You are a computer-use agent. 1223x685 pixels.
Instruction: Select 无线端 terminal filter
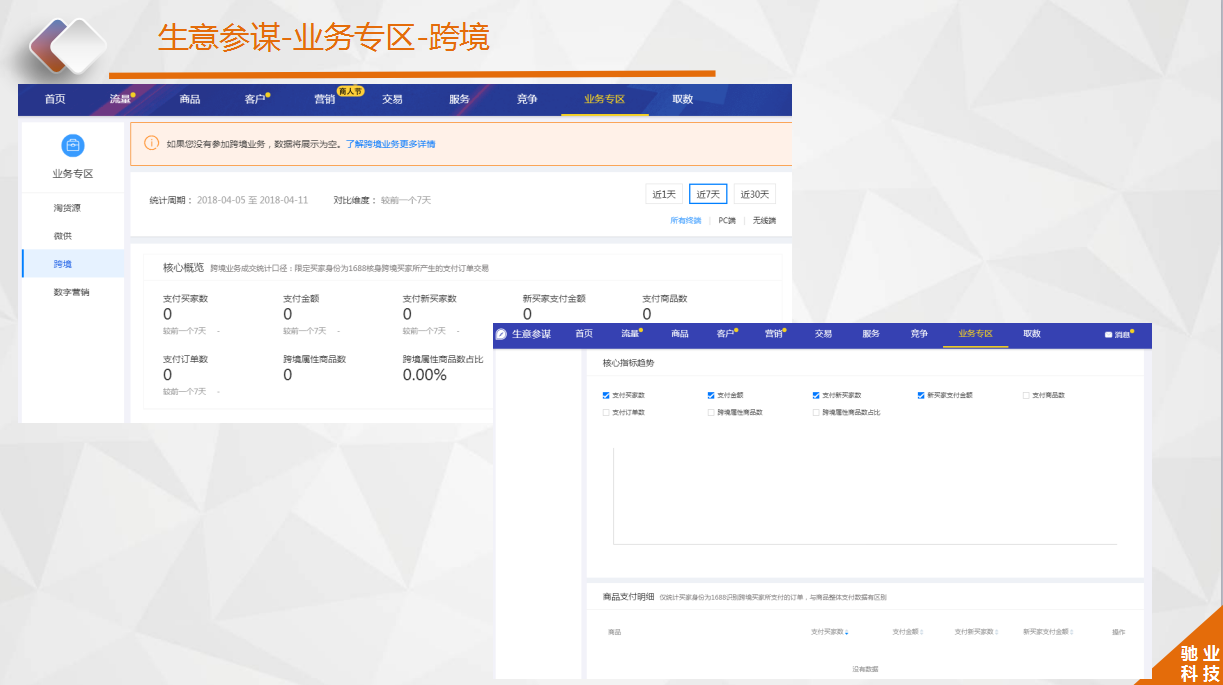click(x=764, y=220)
